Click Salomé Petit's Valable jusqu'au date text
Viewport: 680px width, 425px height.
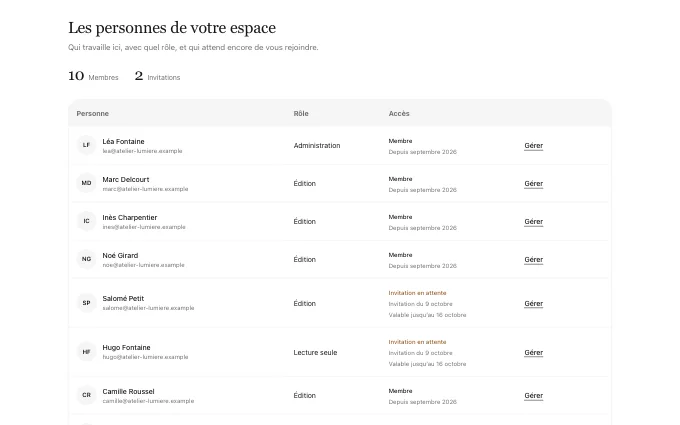pyautogui.click(x=427, y=315)
